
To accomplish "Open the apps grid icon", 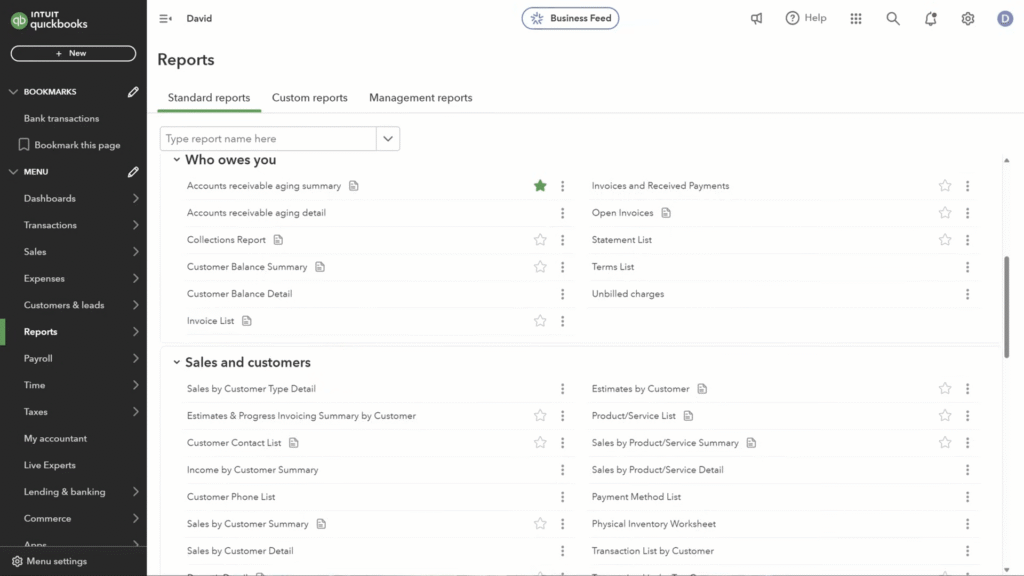I will pyautogui.click(x=856, y=19).
